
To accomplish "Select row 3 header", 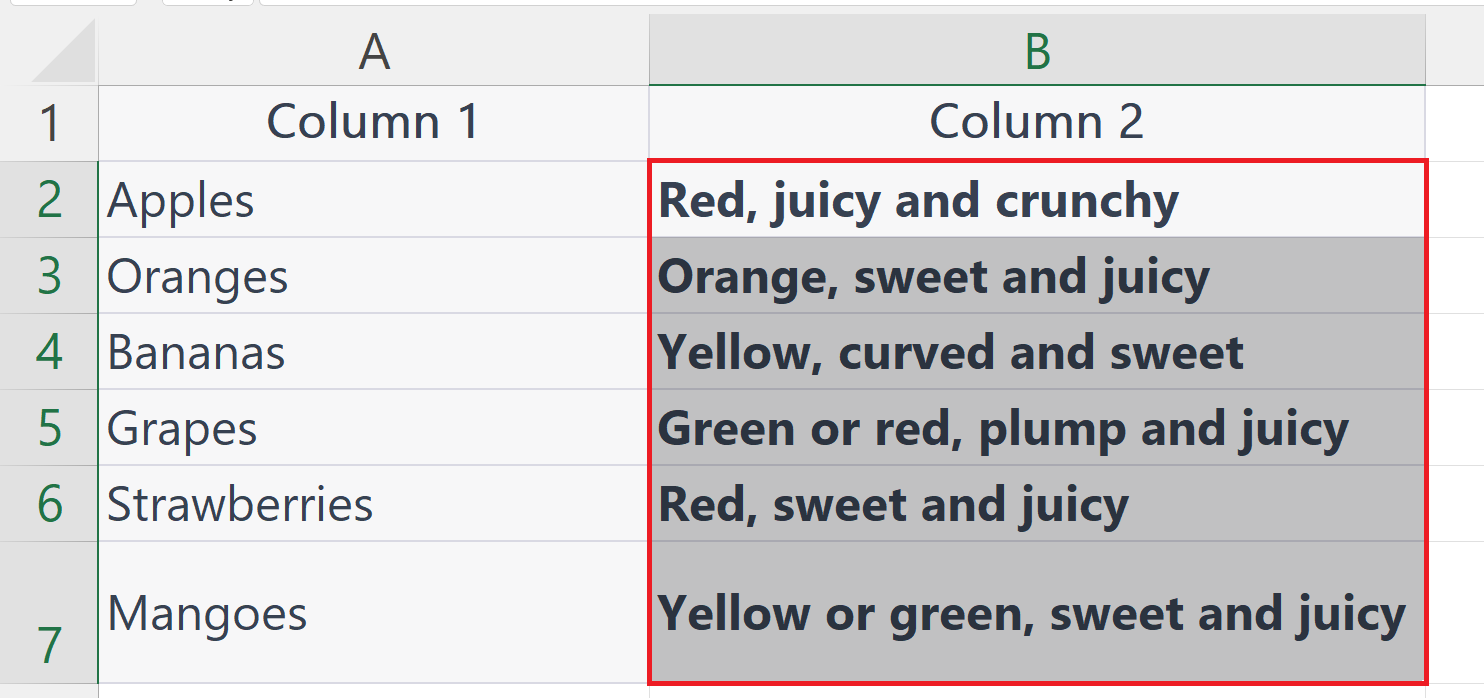I will click(49, 276).
